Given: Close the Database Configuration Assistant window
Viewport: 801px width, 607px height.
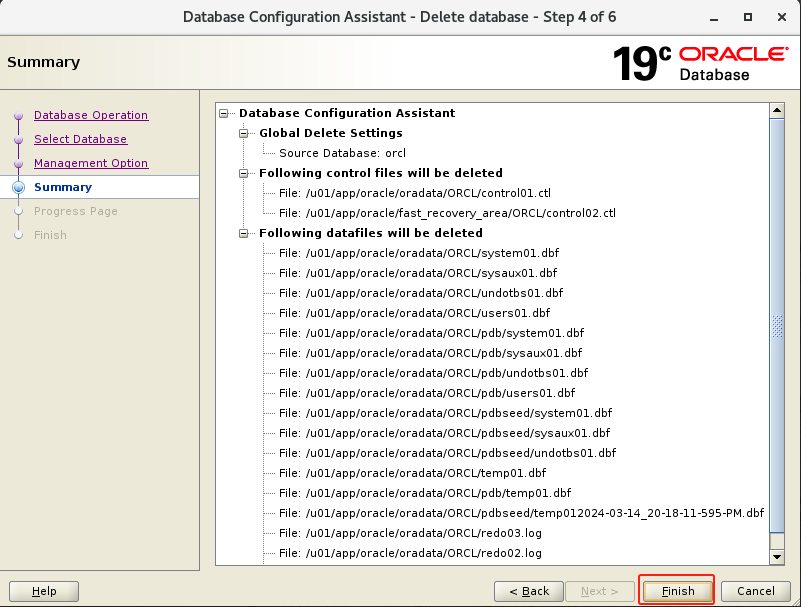Looking at the screenshot, I should [x=782, y=17].
